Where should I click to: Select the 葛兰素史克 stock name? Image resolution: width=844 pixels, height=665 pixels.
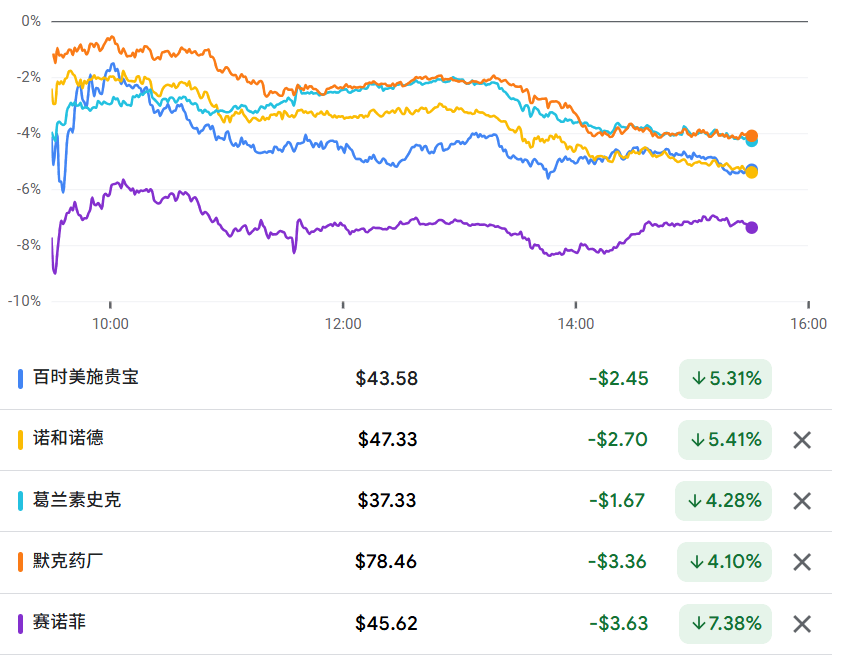[77, 500]
